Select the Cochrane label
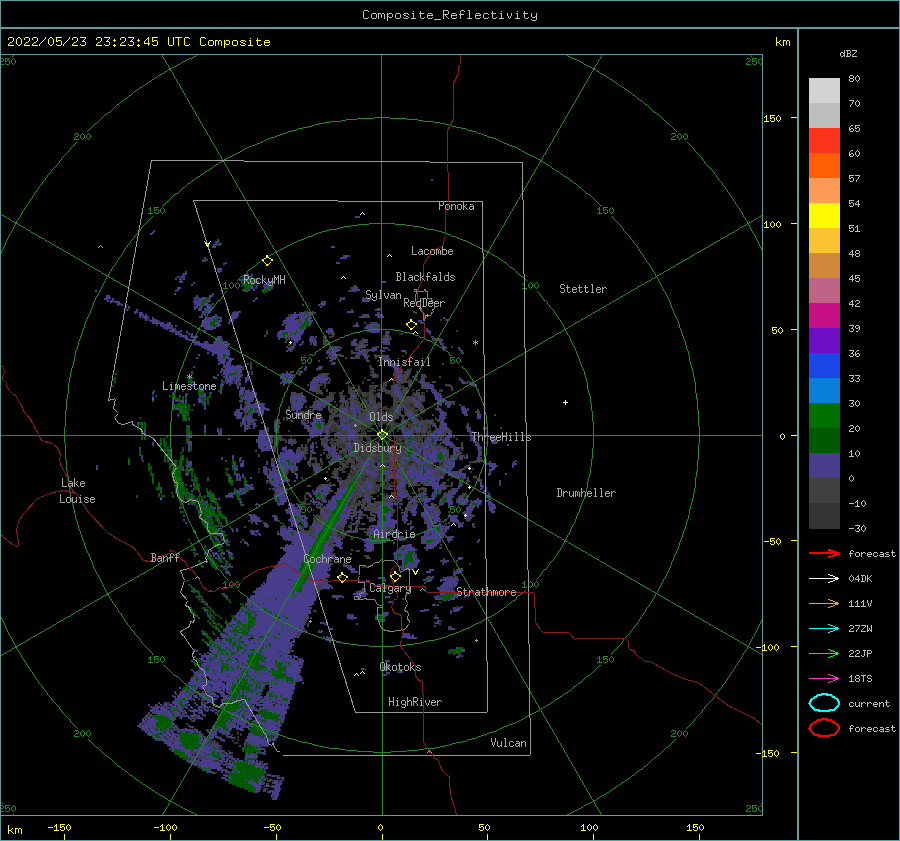The height and width of the screenshot is (841, 900). click(x=327, y=559)
